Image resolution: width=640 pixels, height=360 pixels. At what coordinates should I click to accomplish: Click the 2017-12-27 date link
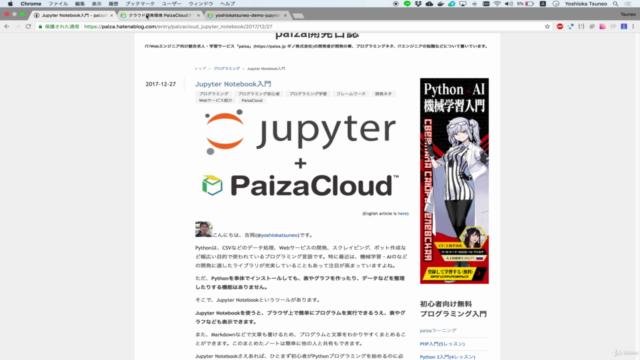tap(160, 84)
